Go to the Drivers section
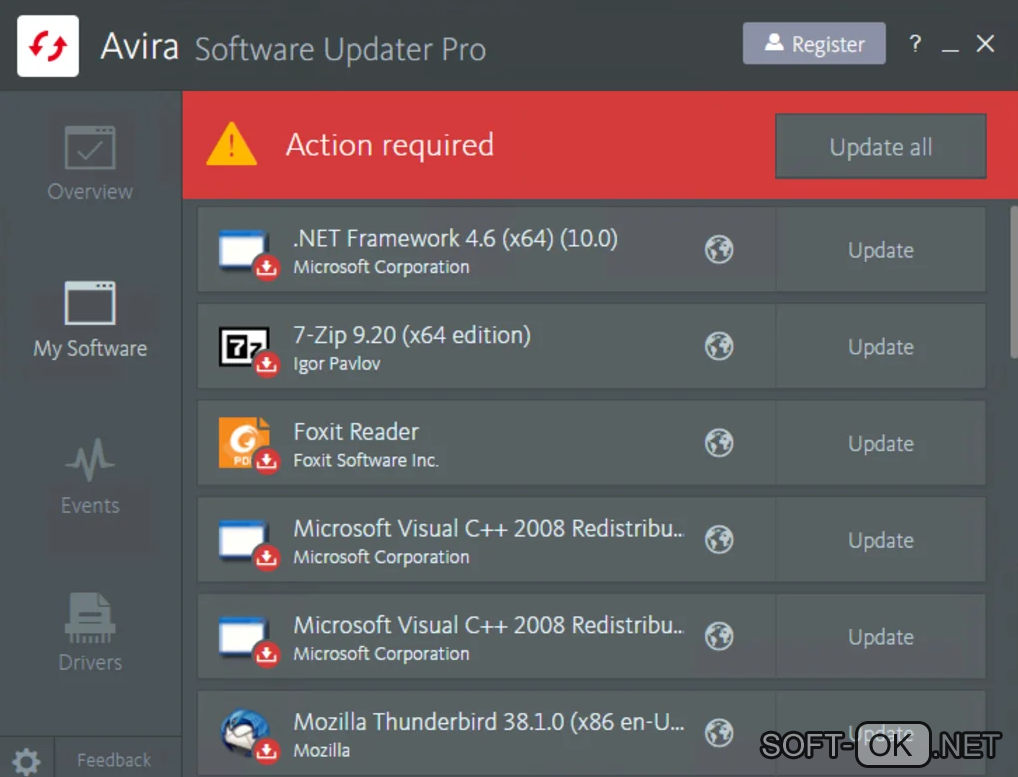Viewport: 1018px width, 777px height. coord(90,634)
